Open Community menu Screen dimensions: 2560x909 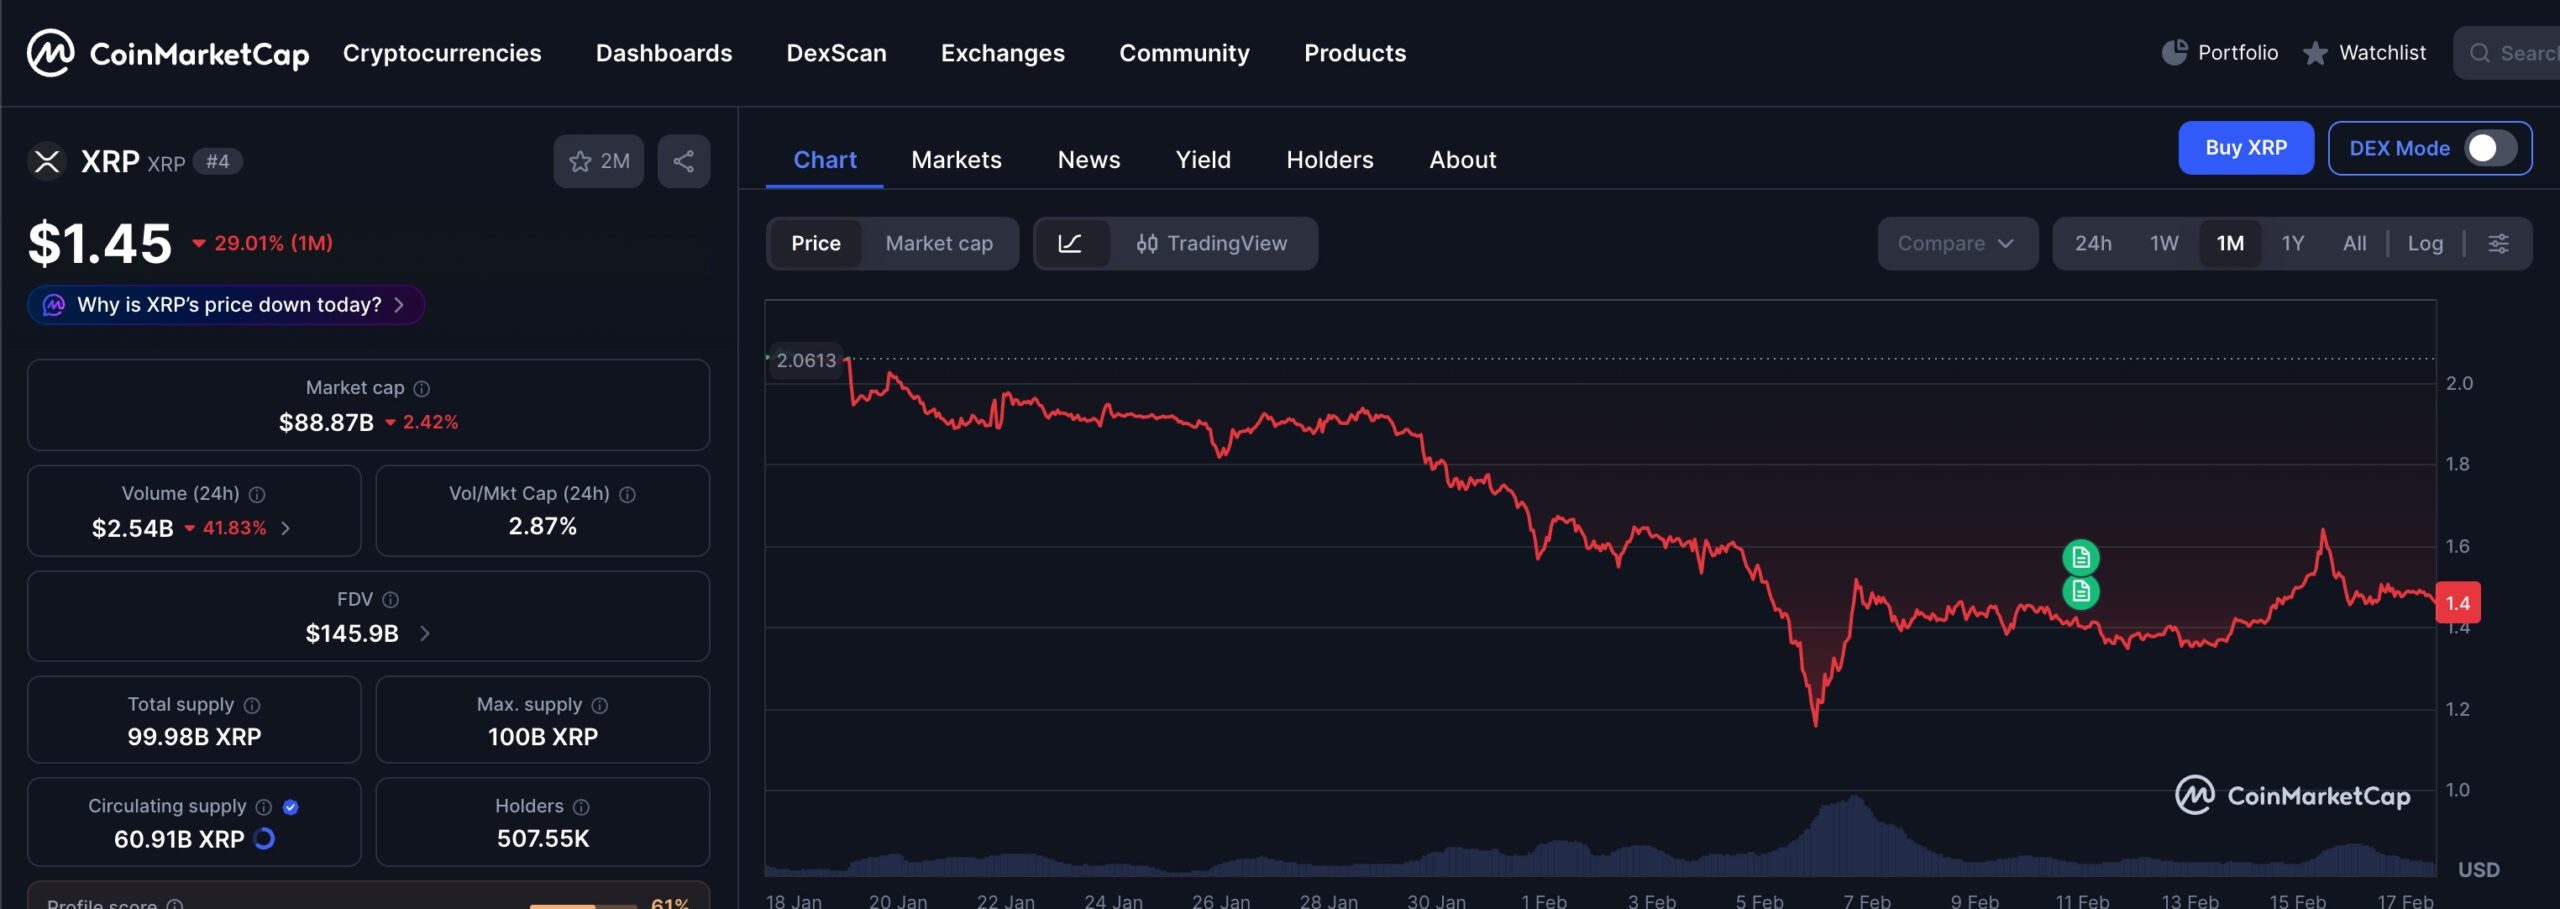tap(1184, 53)
